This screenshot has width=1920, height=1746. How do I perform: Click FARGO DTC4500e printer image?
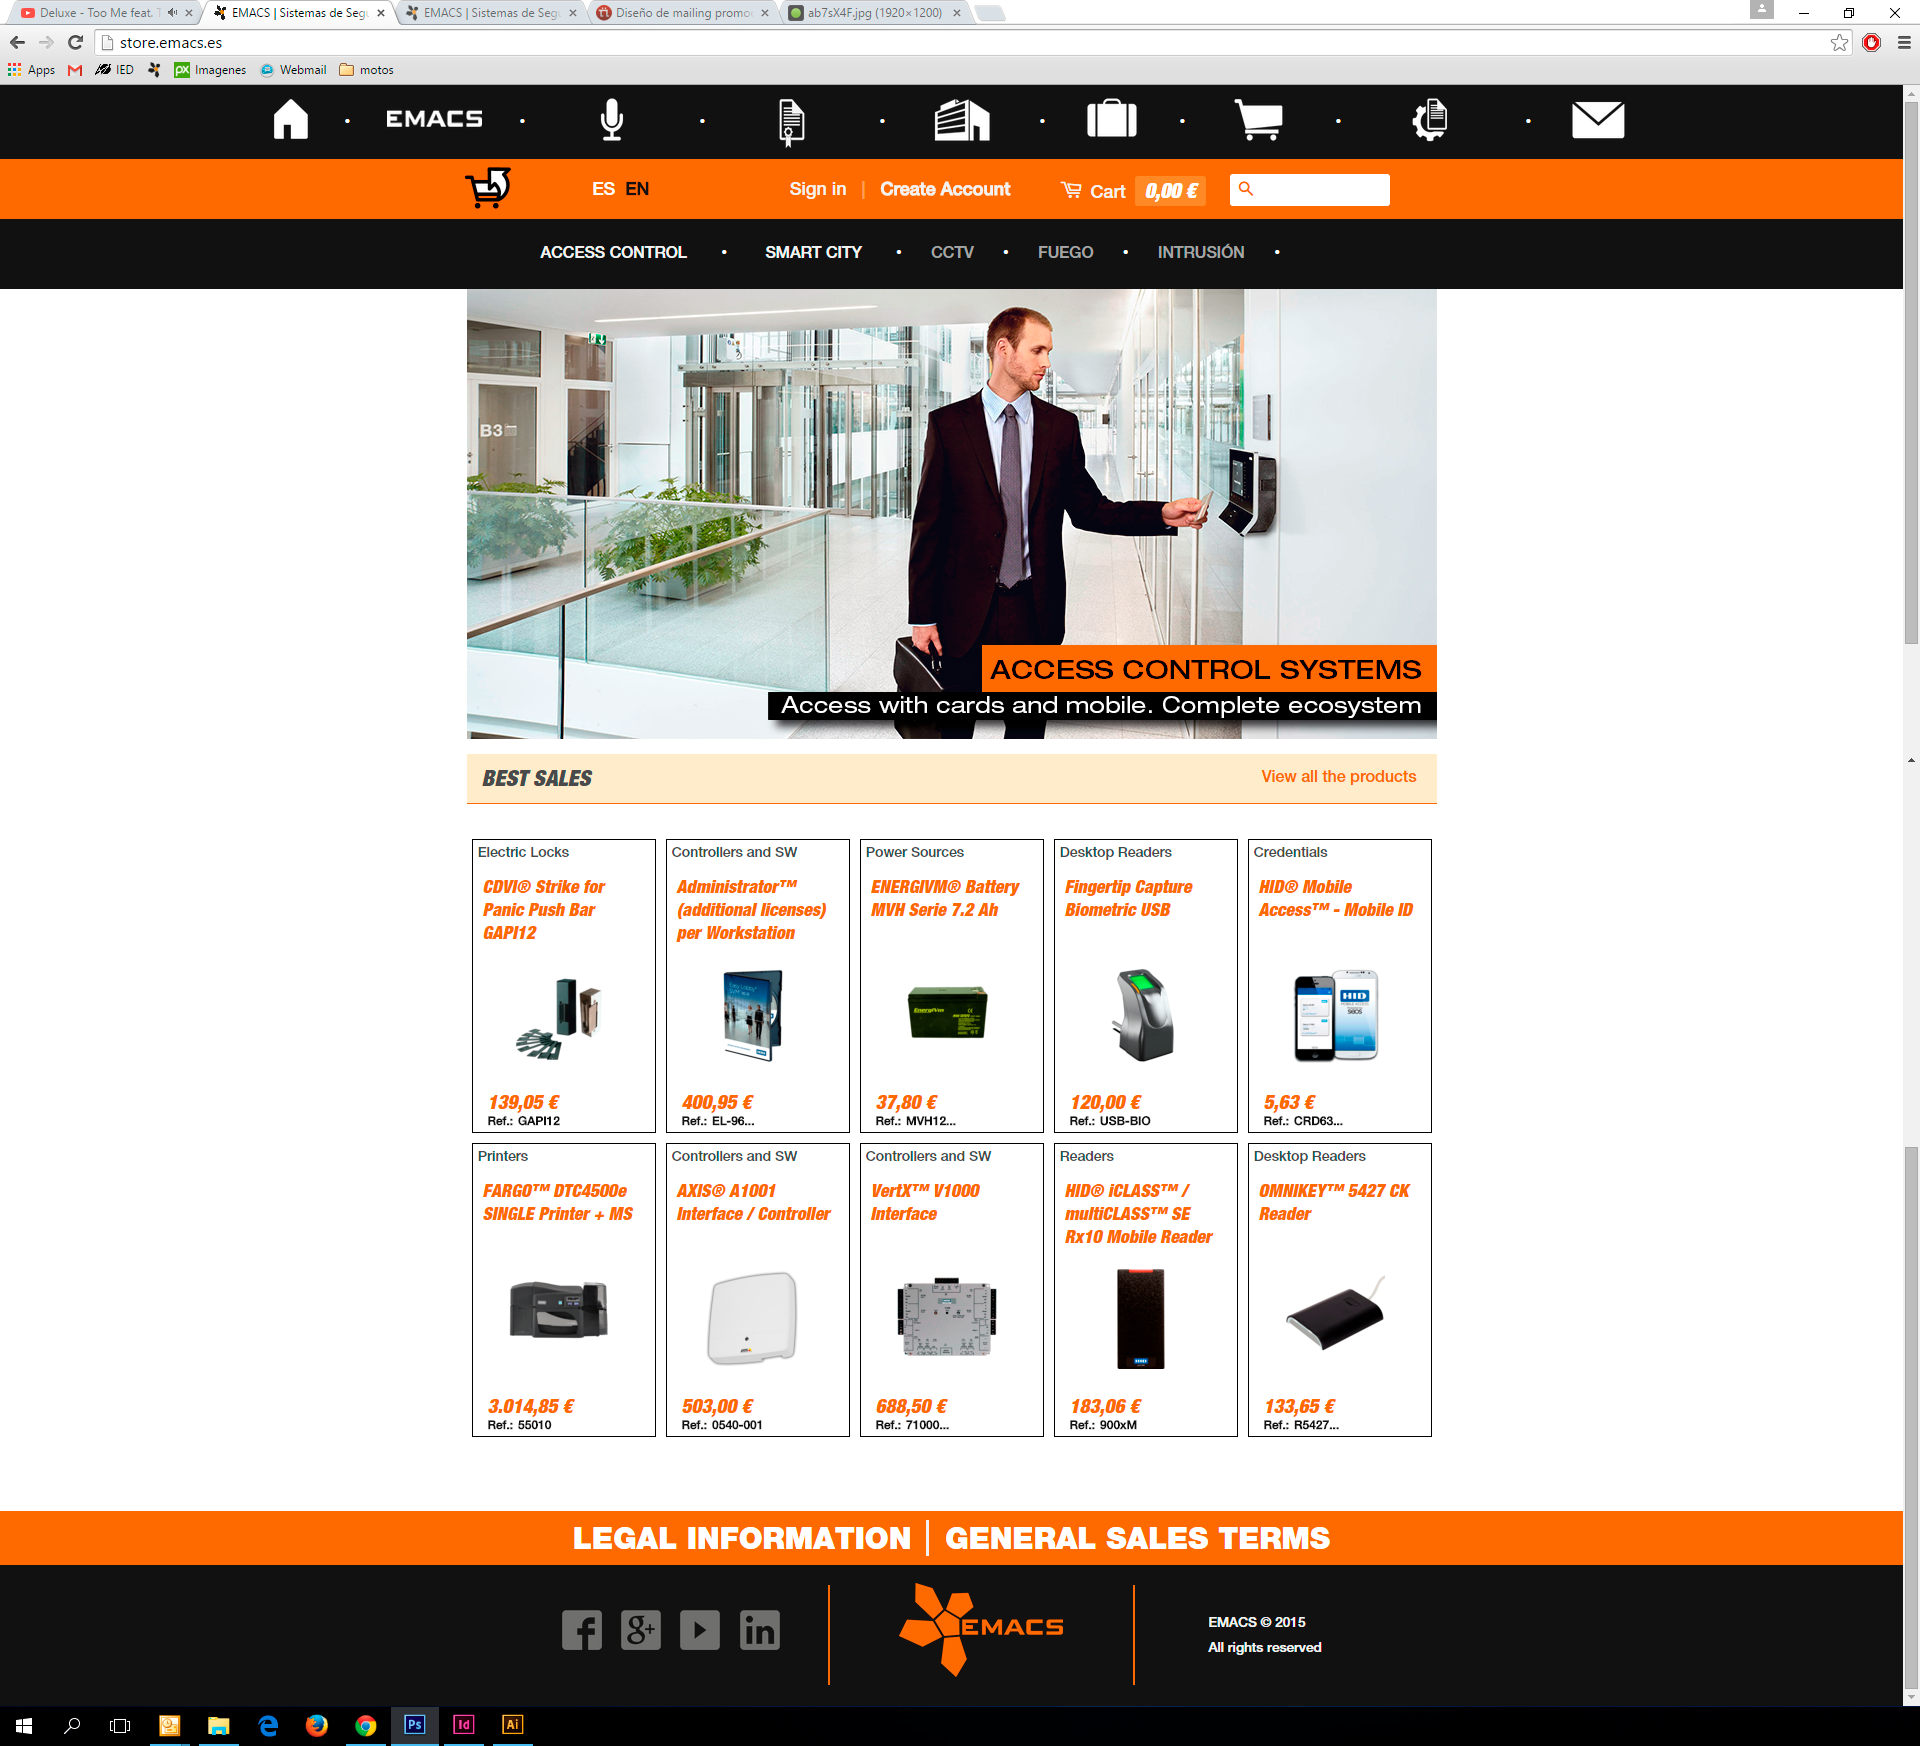(559, 1309)
